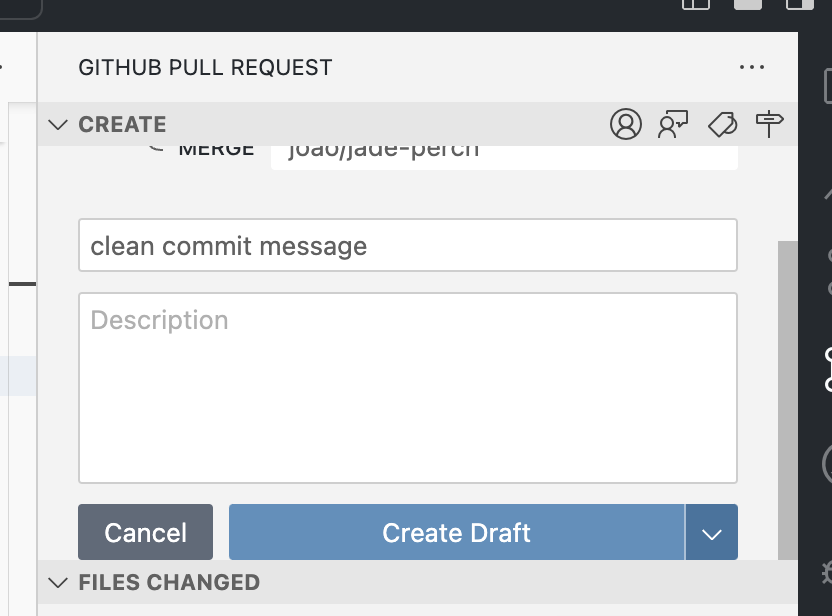
Task: Focus the clean commit message title field
Action: pos(408,245)
